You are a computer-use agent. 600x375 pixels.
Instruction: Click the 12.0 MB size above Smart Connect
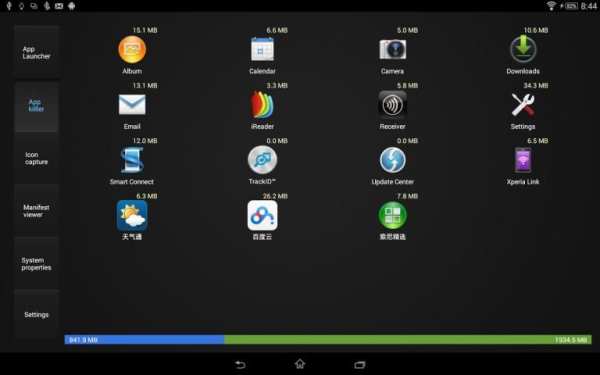point(145,141)
